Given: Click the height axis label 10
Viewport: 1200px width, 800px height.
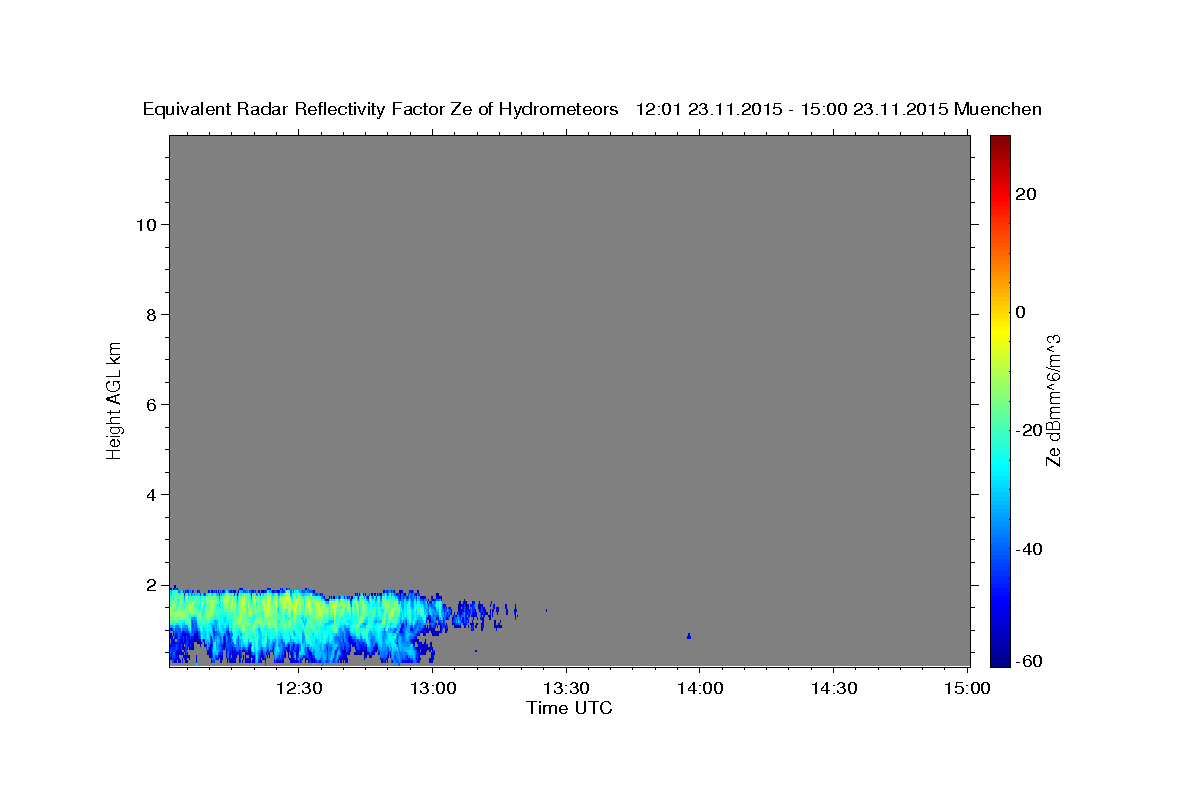Looking at the screenshot, I should (x=146, y=224).
